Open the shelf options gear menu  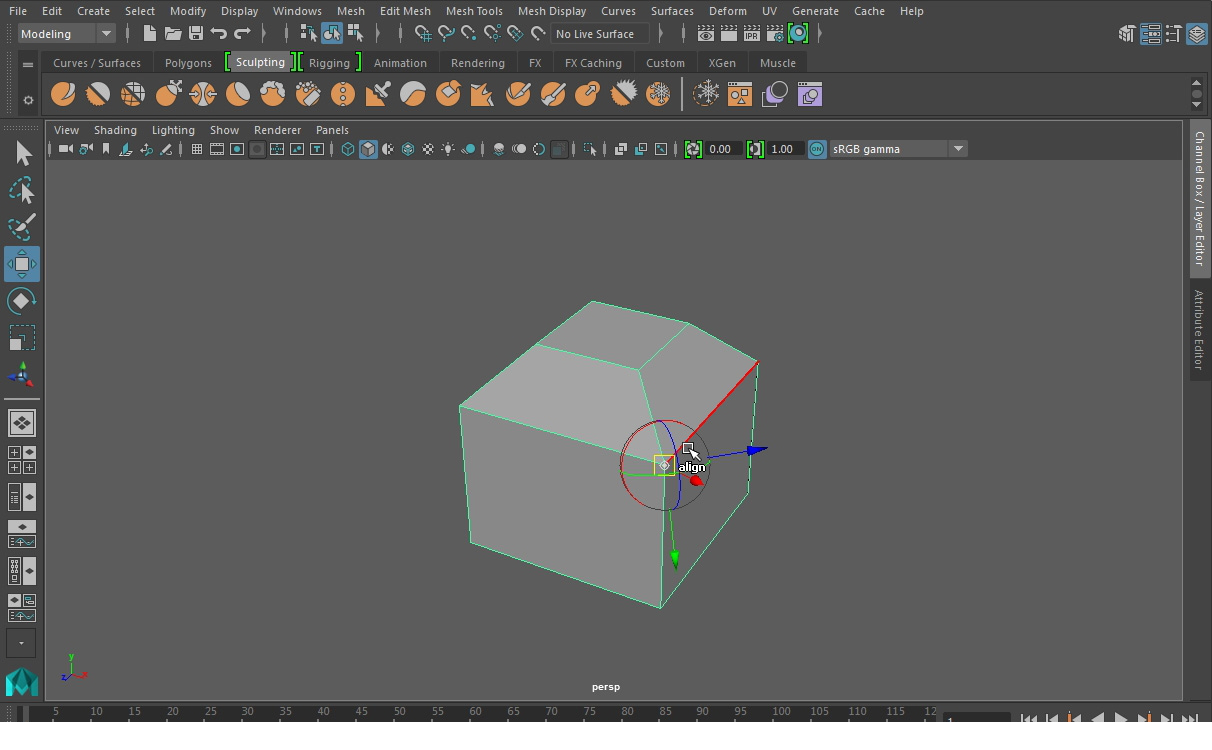click(28, 99)
